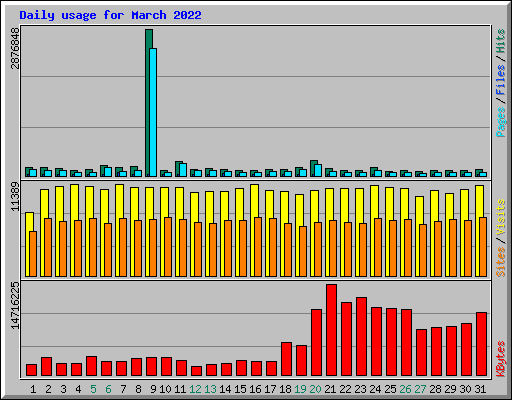Click the x-axis day label 9
This screenshot has height=400, width=512.
point(153,389)
